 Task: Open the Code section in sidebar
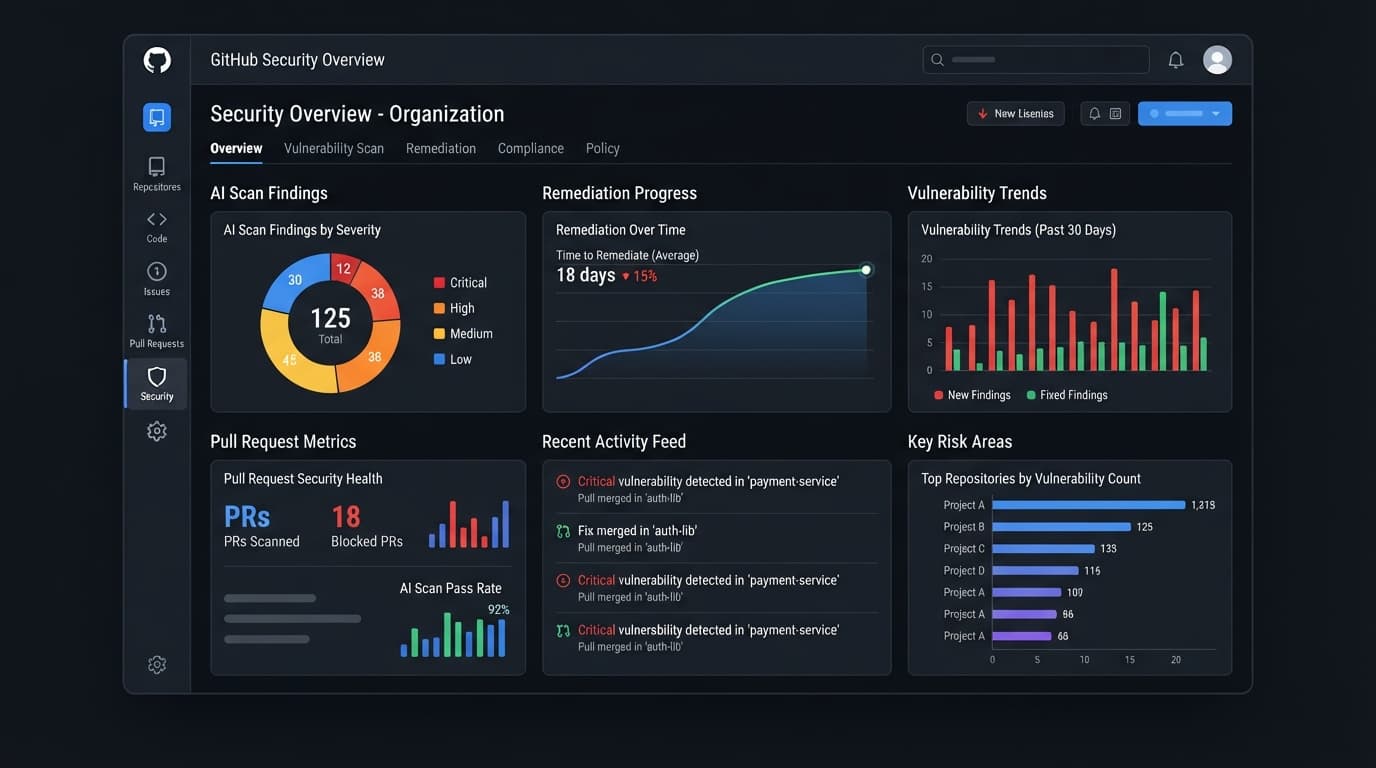pyautogui.click(x=157, y=226)
